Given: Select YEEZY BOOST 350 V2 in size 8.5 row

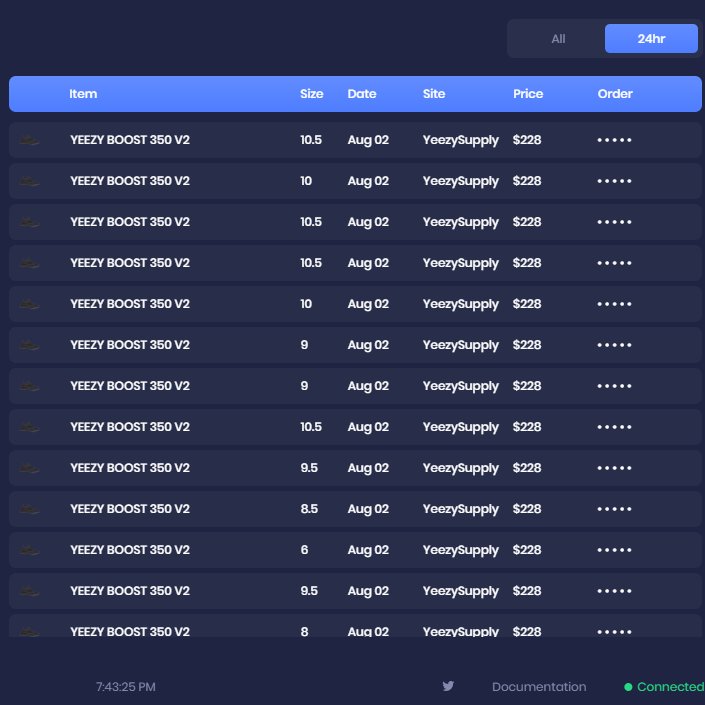Looking at the screenshot, I should (130, 509).
